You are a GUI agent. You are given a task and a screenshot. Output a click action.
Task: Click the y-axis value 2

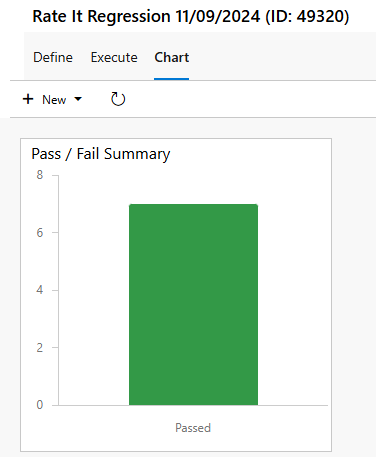(40, 348)
